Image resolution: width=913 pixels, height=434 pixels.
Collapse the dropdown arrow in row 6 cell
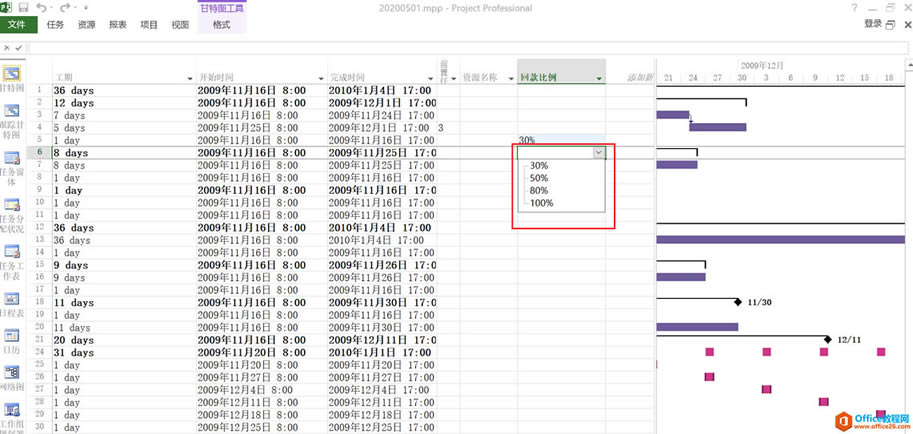(x=598, y=153)
